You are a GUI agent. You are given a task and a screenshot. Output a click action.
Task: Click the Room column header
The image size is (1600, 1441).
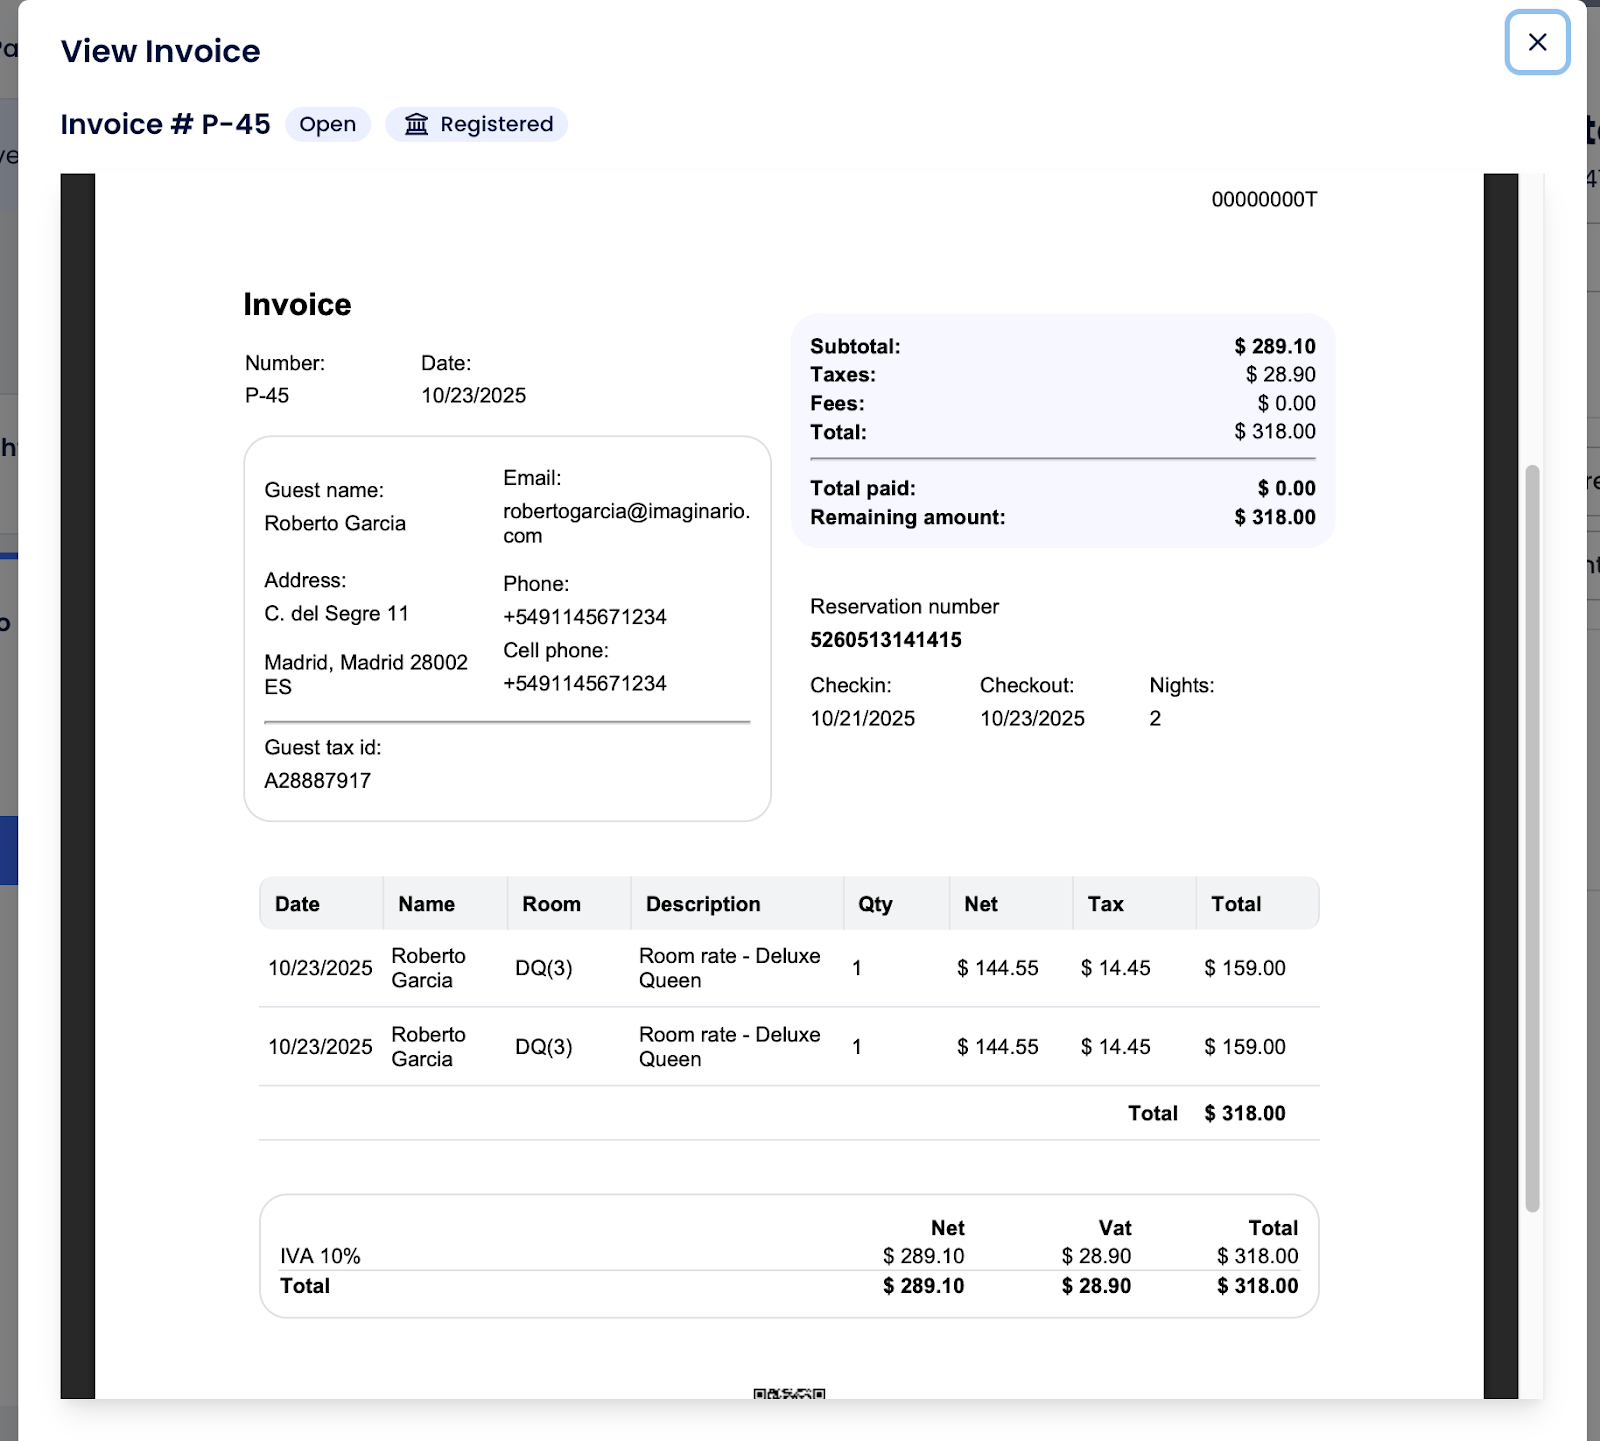pos(551,904)
